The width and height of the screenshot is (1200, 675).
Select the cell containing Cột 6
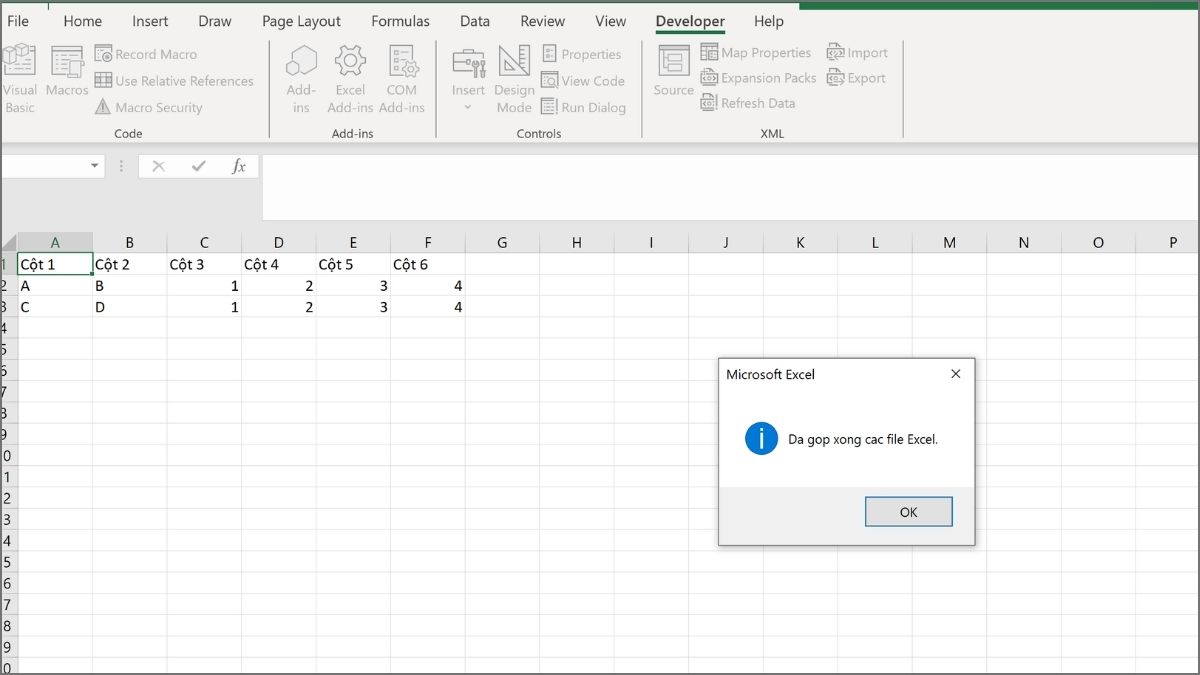tap(428, 264)
